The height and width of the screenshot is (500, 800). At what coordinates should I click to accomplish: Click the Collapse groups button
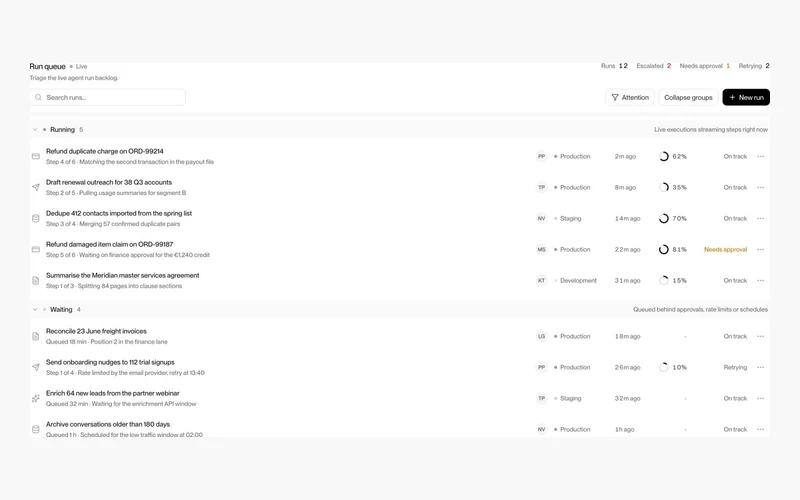click(688, 97)
